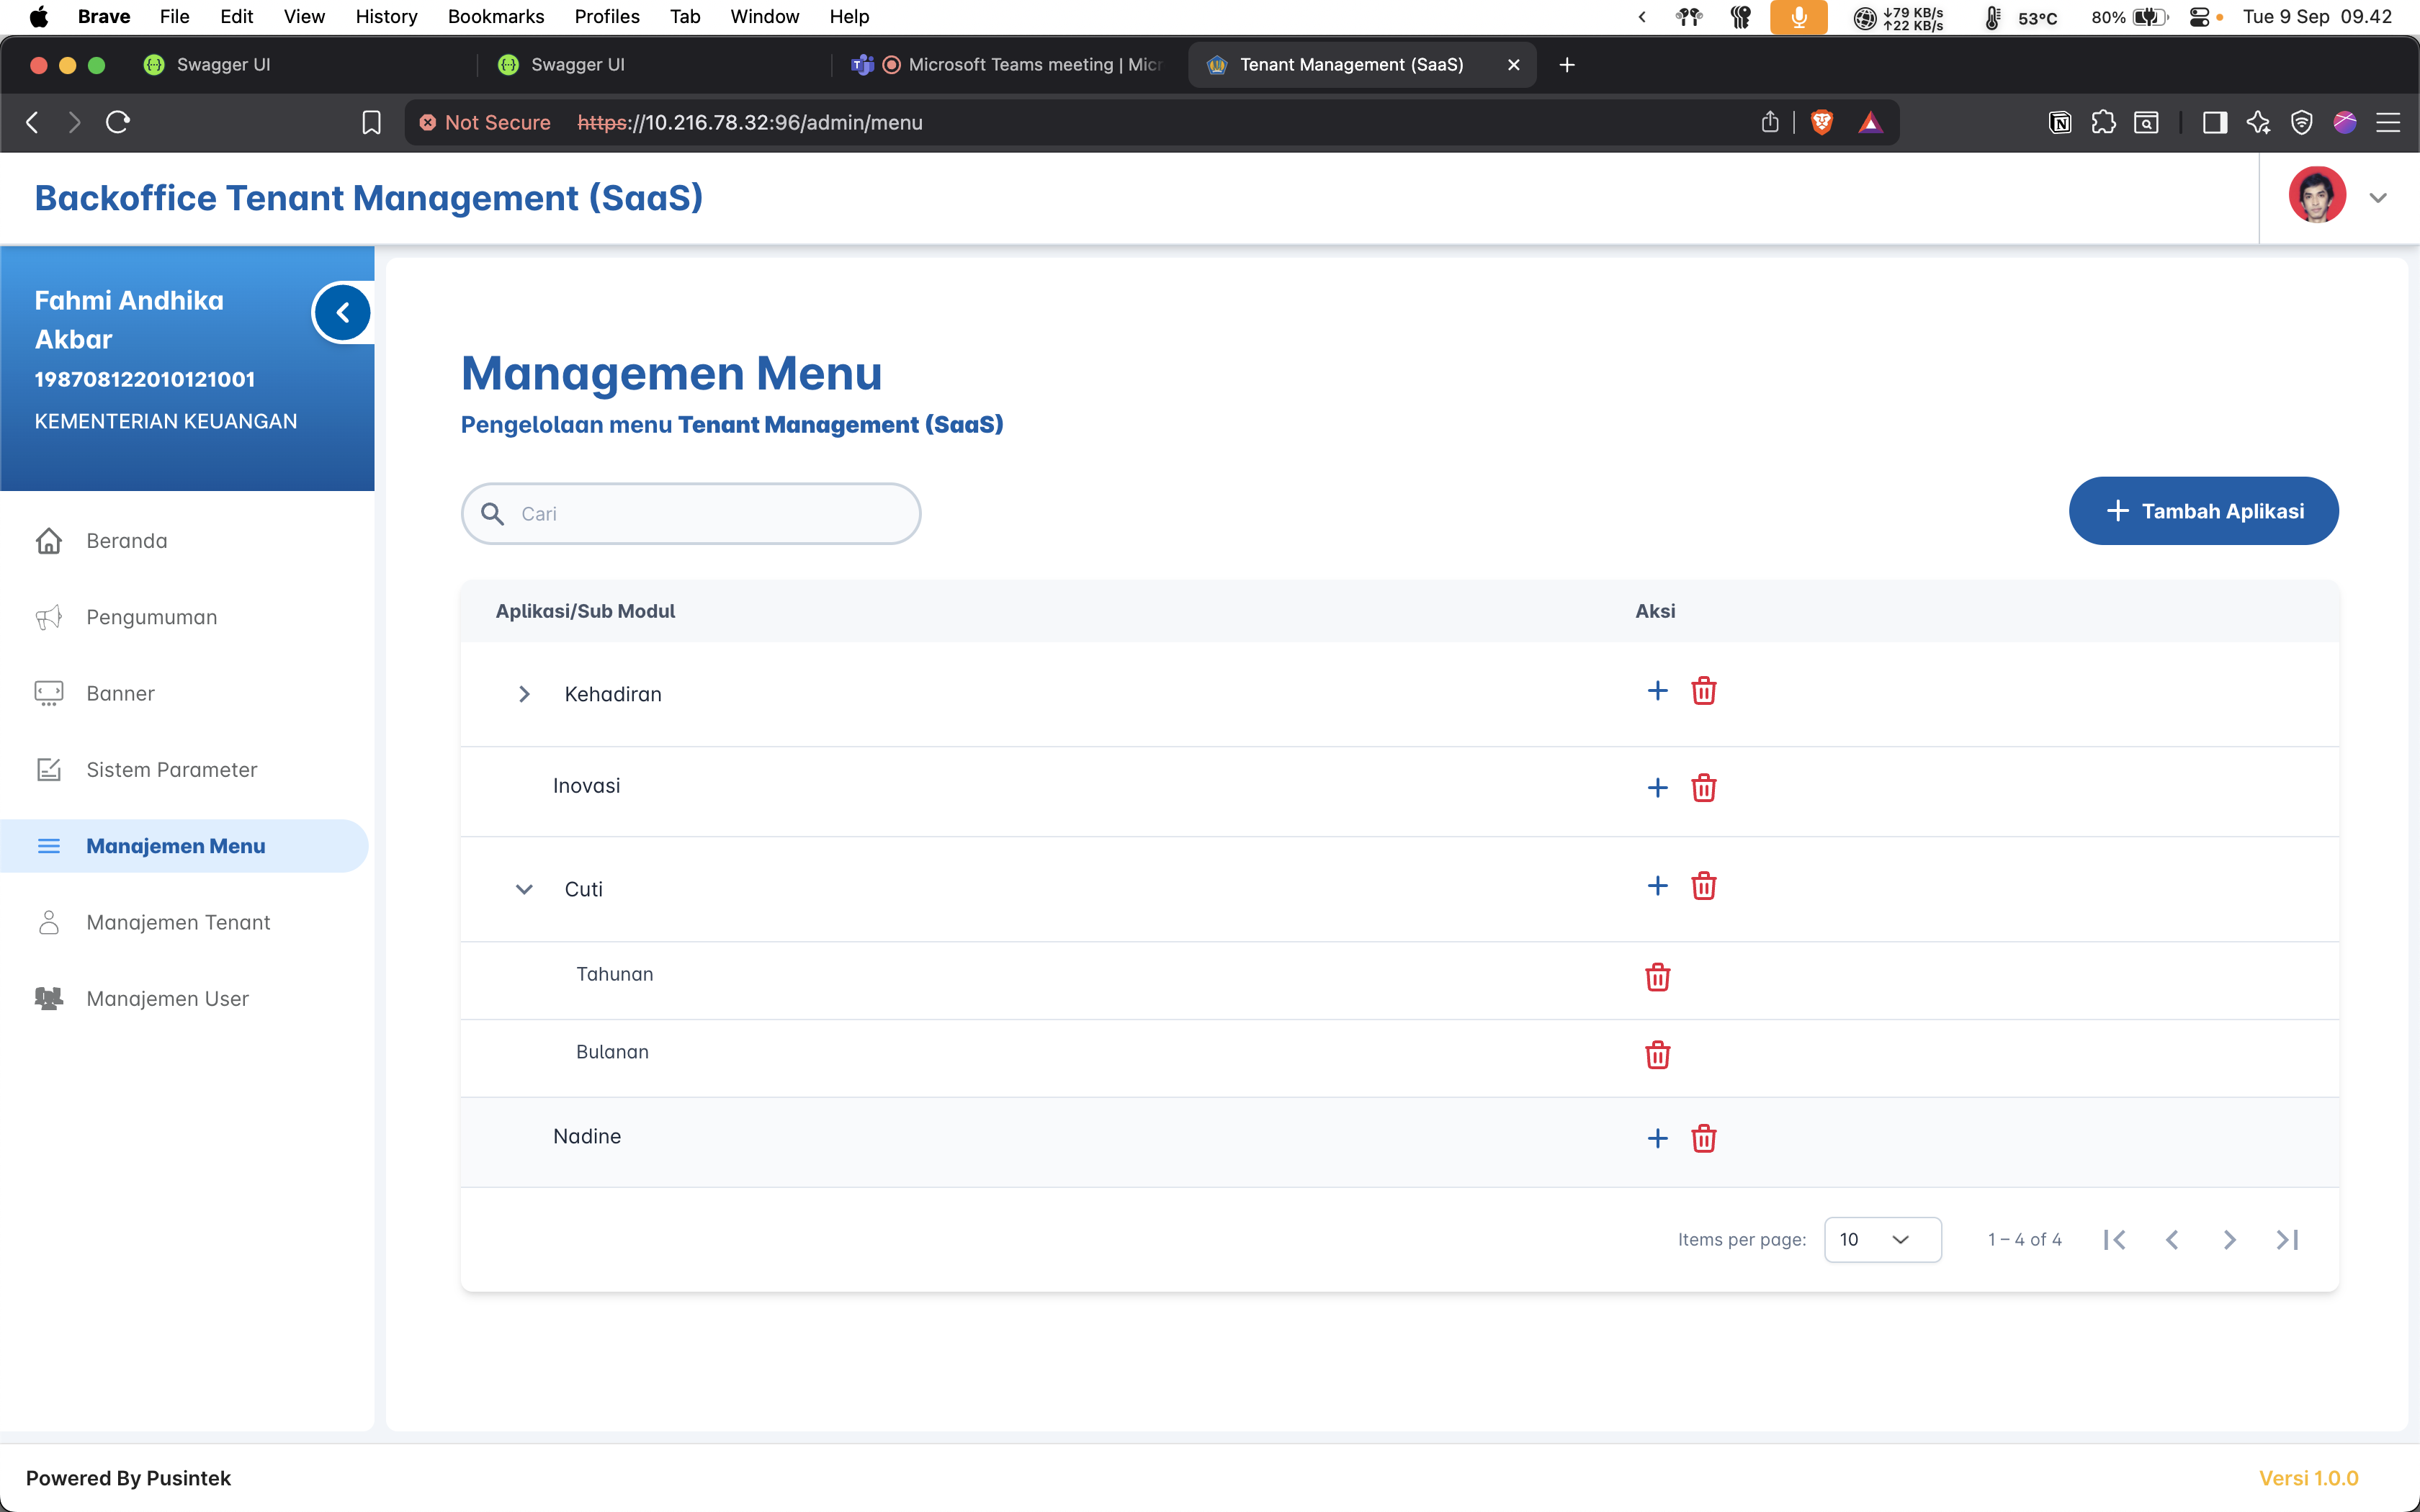The height and width of the screenshot is (1512, 2420).
Task: Collapse the Cuti row
Action: (524, 889)
